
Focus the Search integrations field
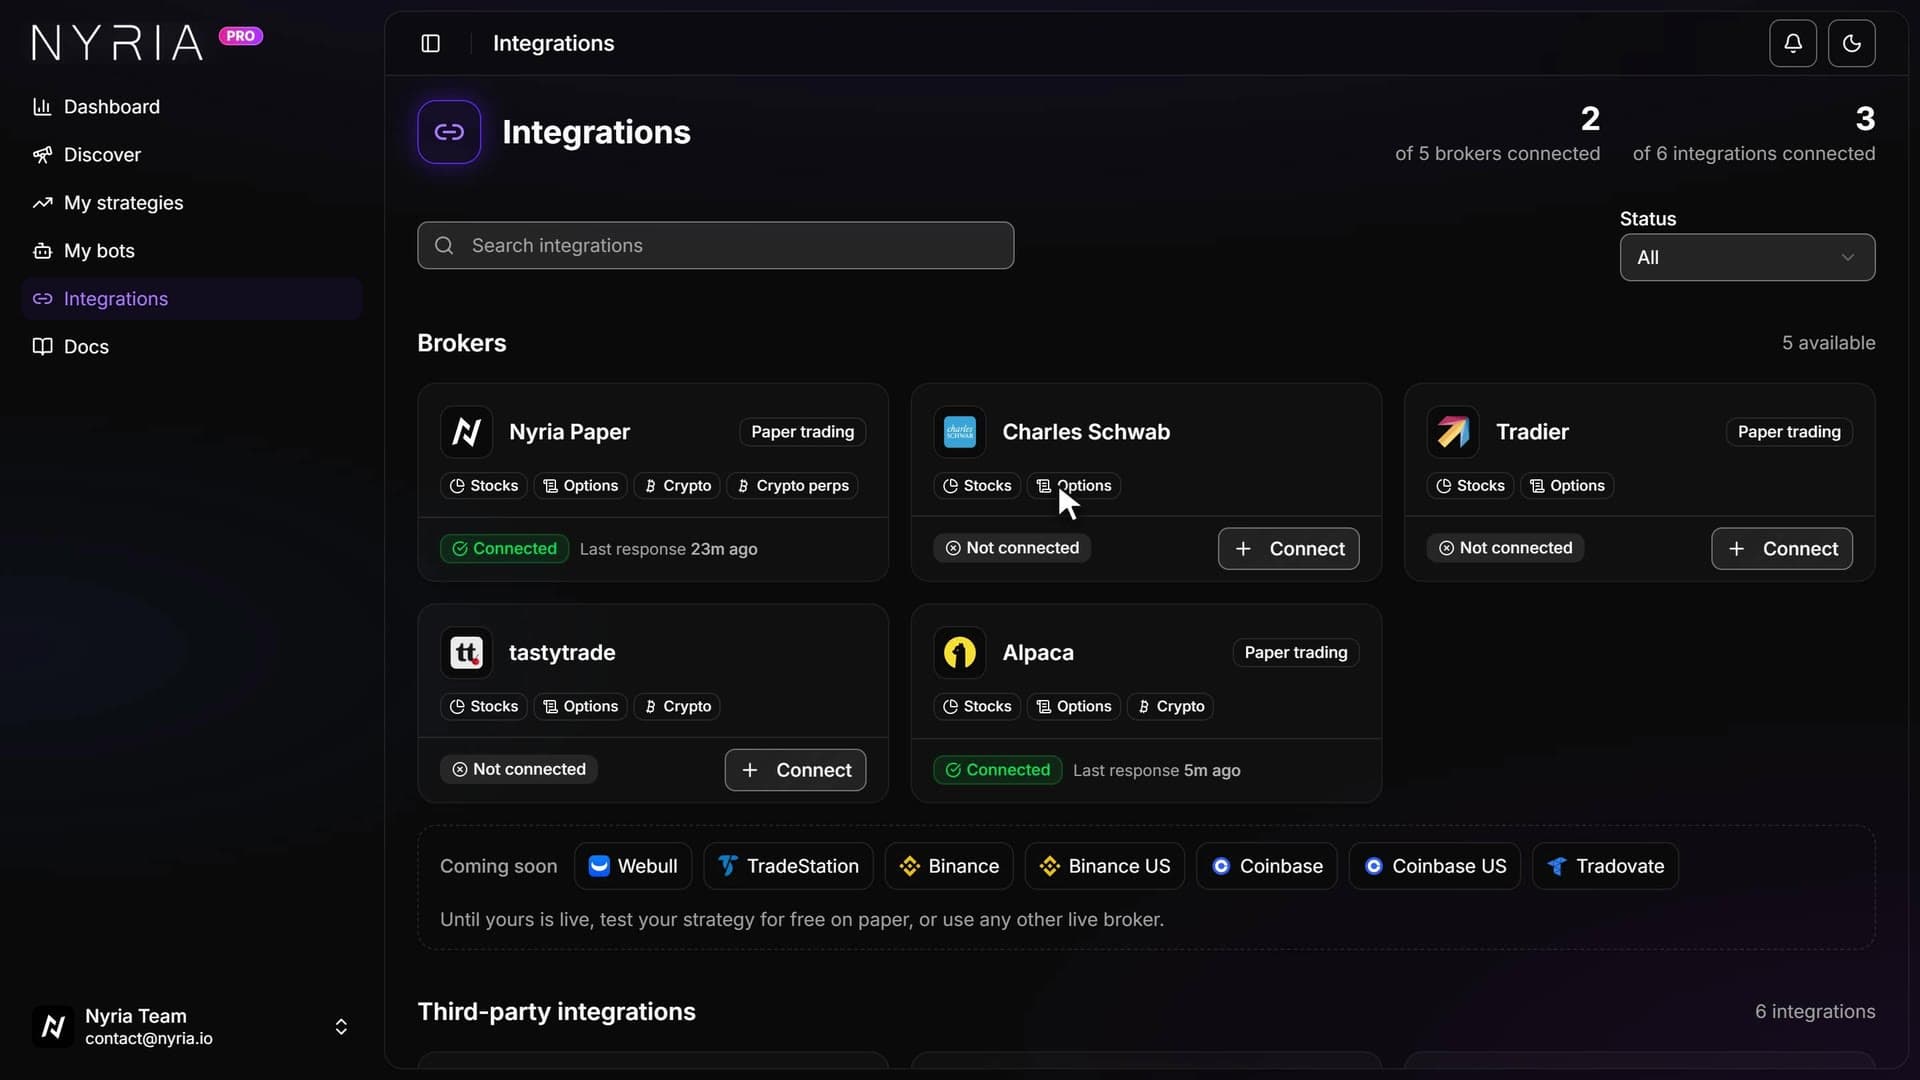716,246
